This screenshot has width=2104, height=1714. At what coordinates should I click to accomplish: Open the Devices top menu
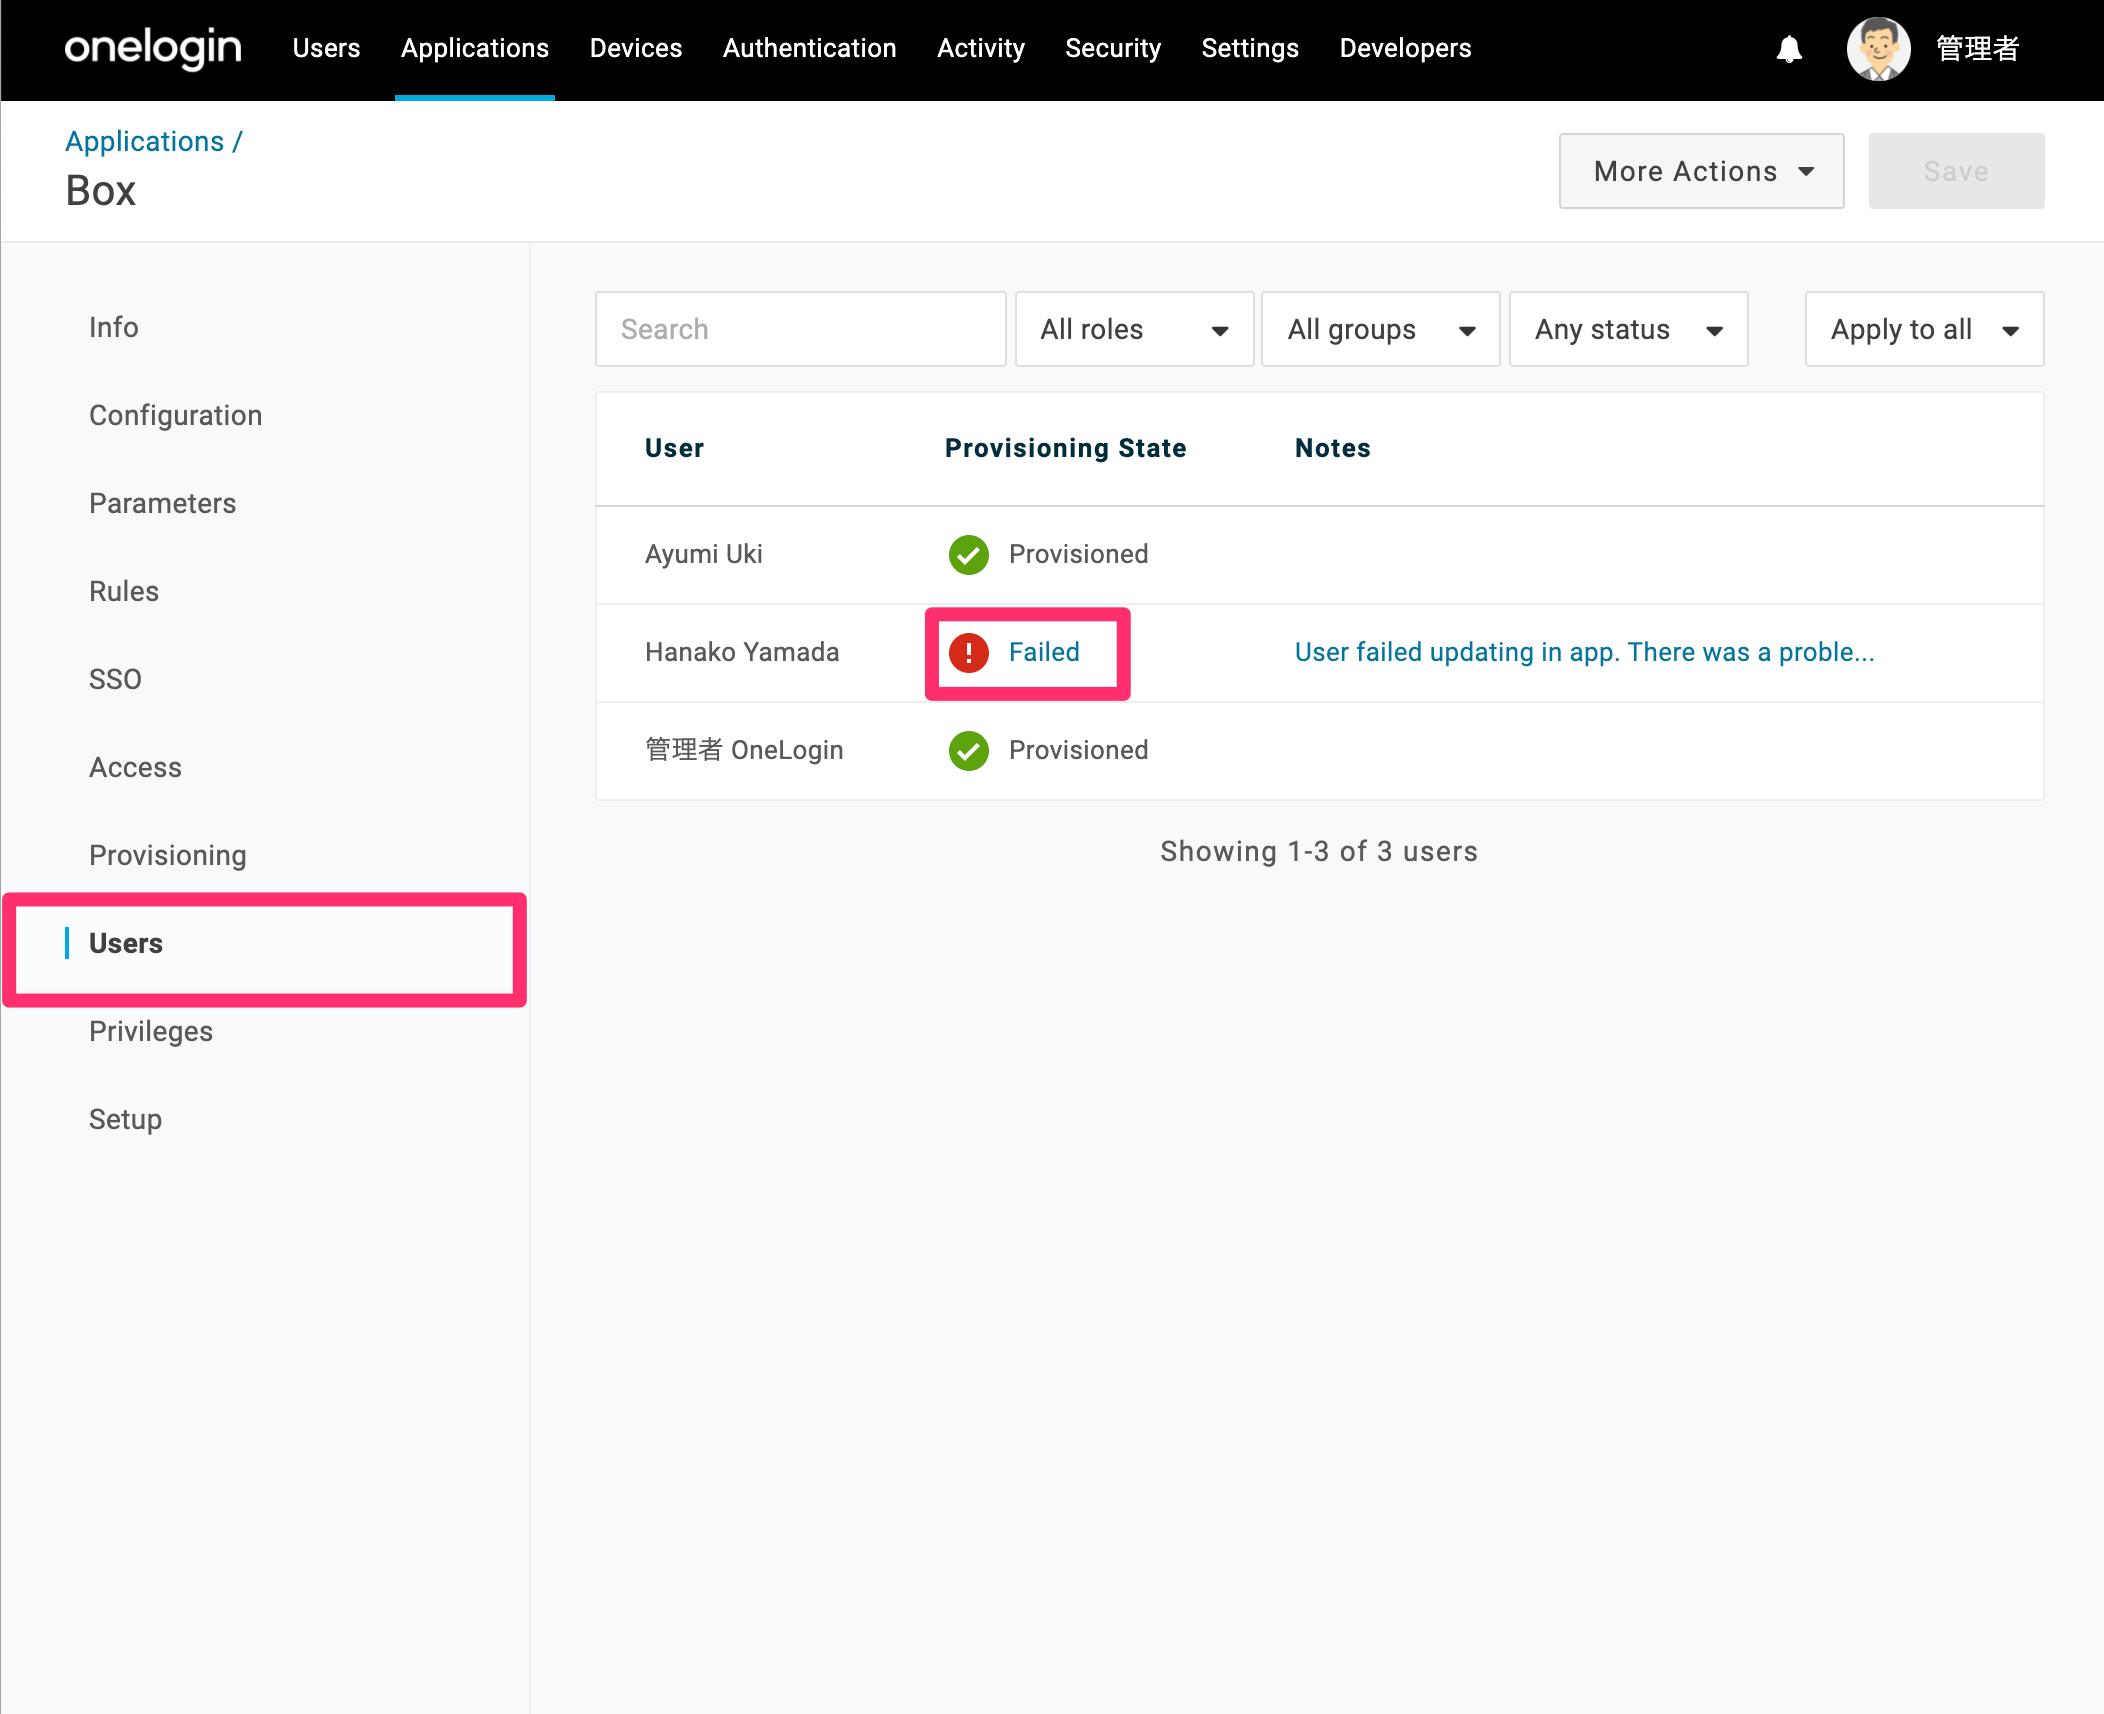[x=636, y=48]
